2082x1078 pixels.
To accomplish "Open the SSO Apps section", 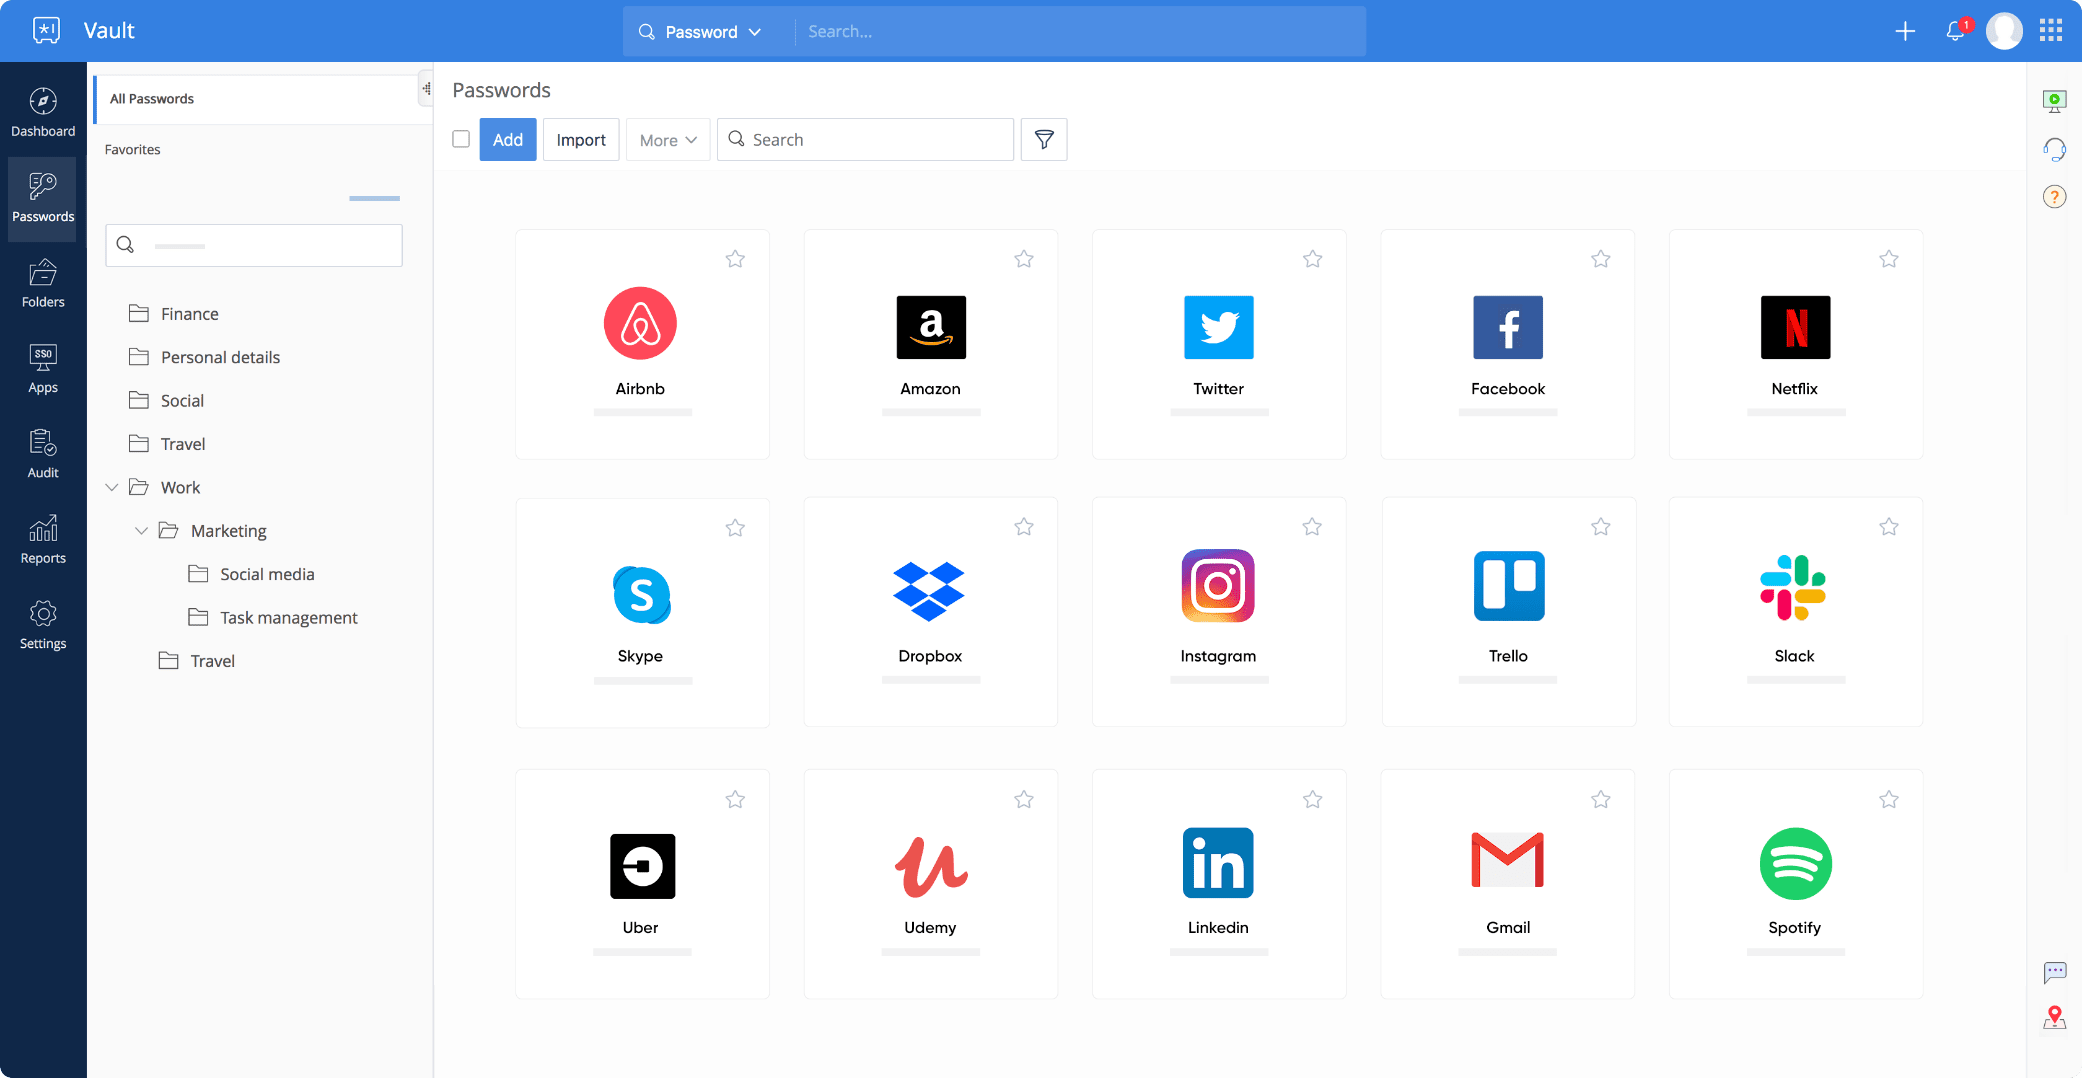I will click(43, 369).
